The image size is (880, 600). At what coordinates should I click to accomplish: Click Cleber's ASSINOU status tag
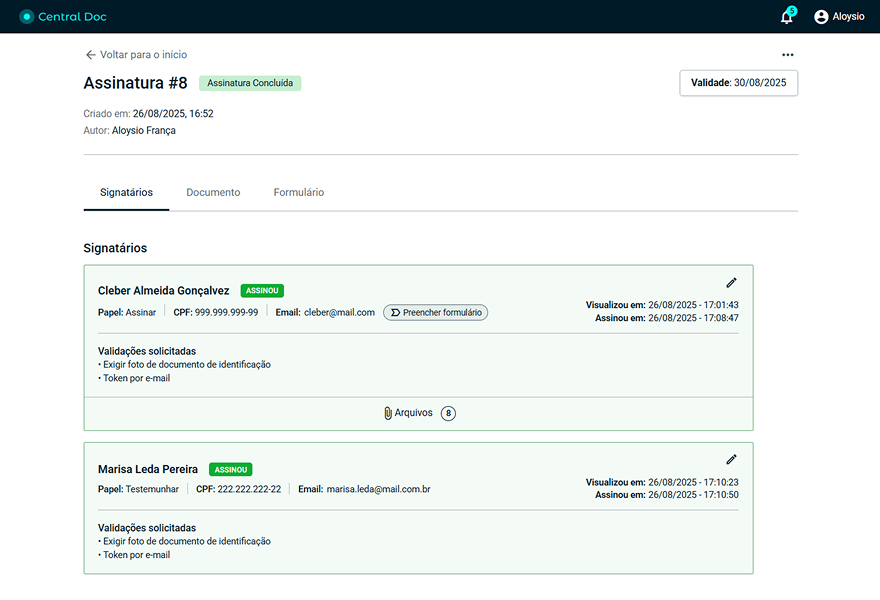coord(262,291)
